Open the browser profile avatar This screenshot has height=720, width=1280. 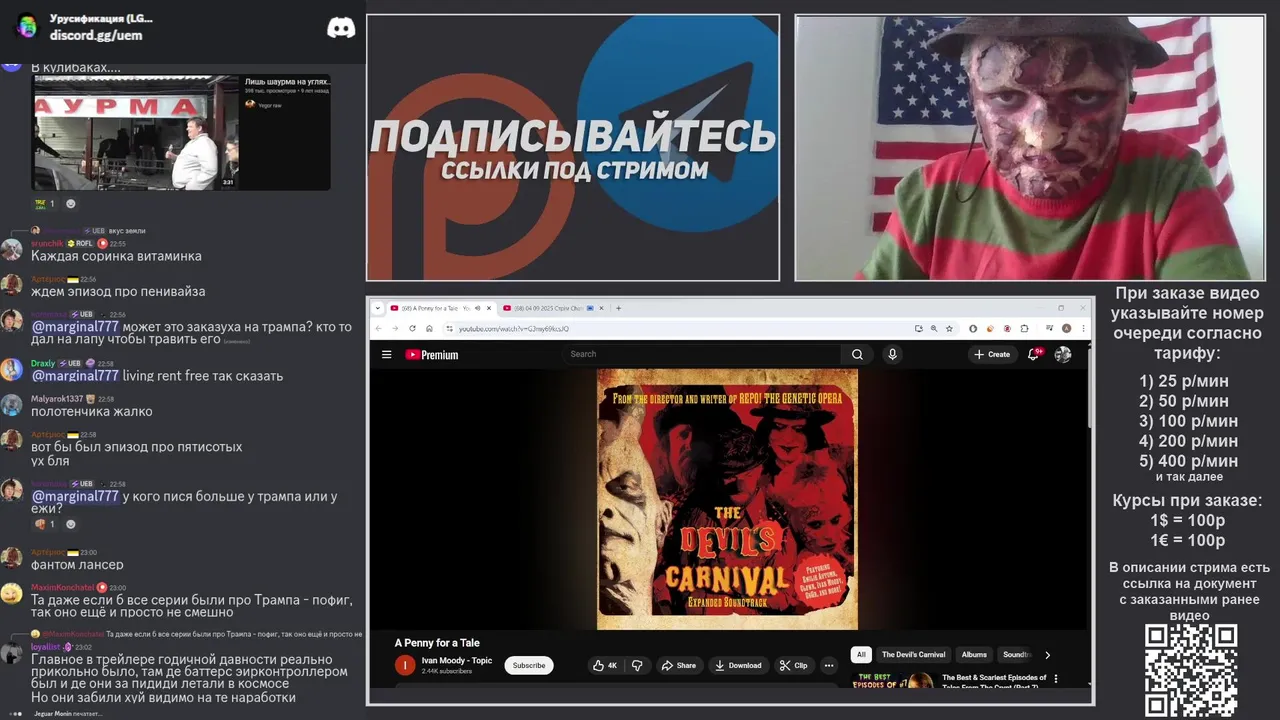pyautogui.click(x=1066, y=328)
